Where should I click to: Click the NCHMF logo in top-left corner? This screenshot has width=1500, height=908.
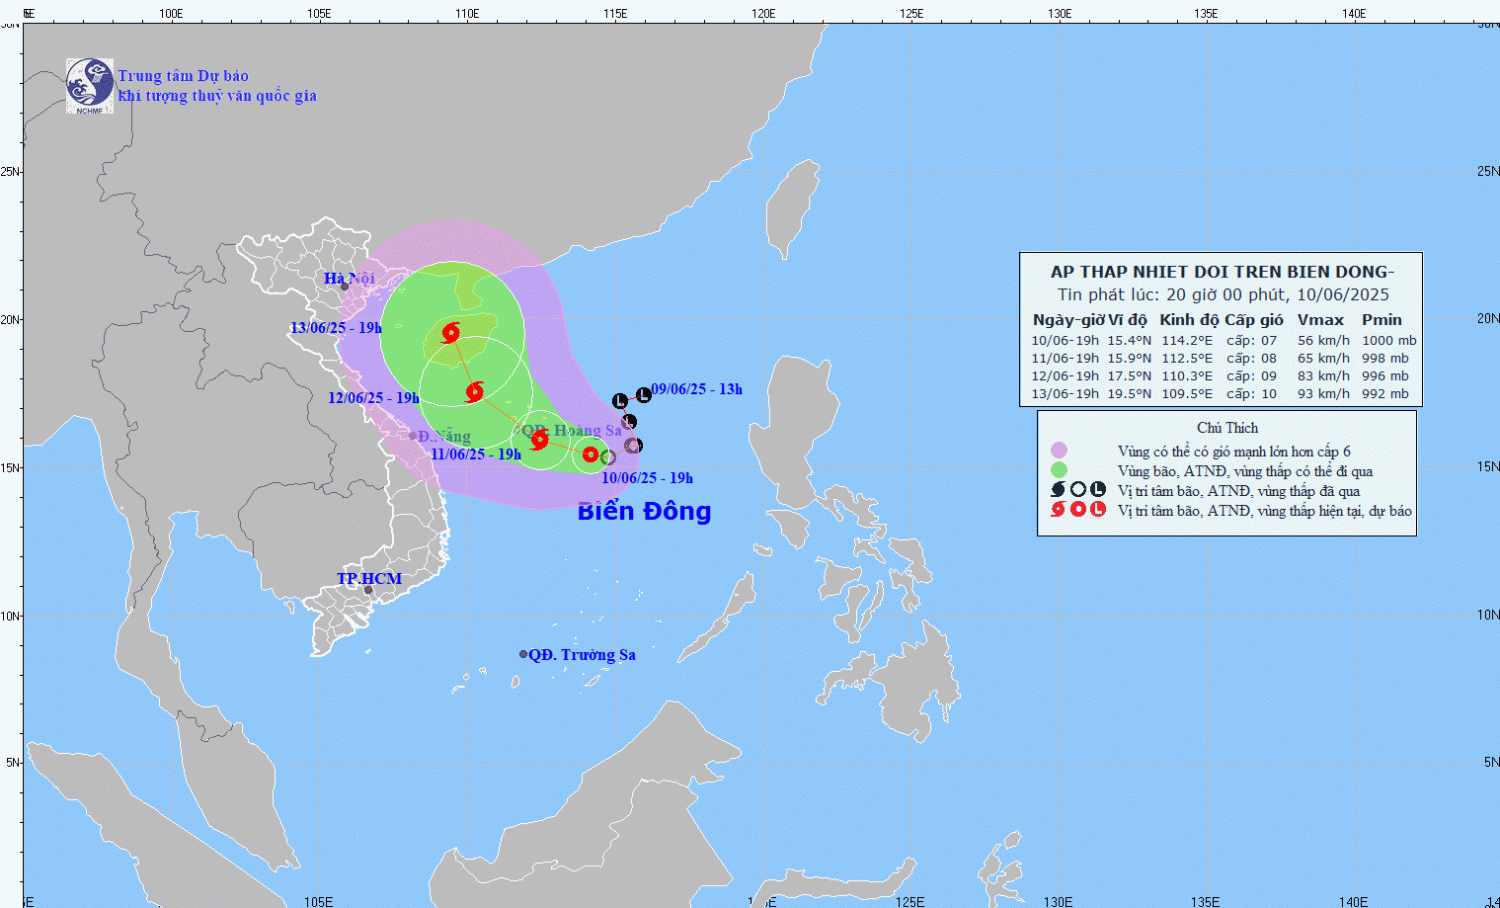pos(89,85)
